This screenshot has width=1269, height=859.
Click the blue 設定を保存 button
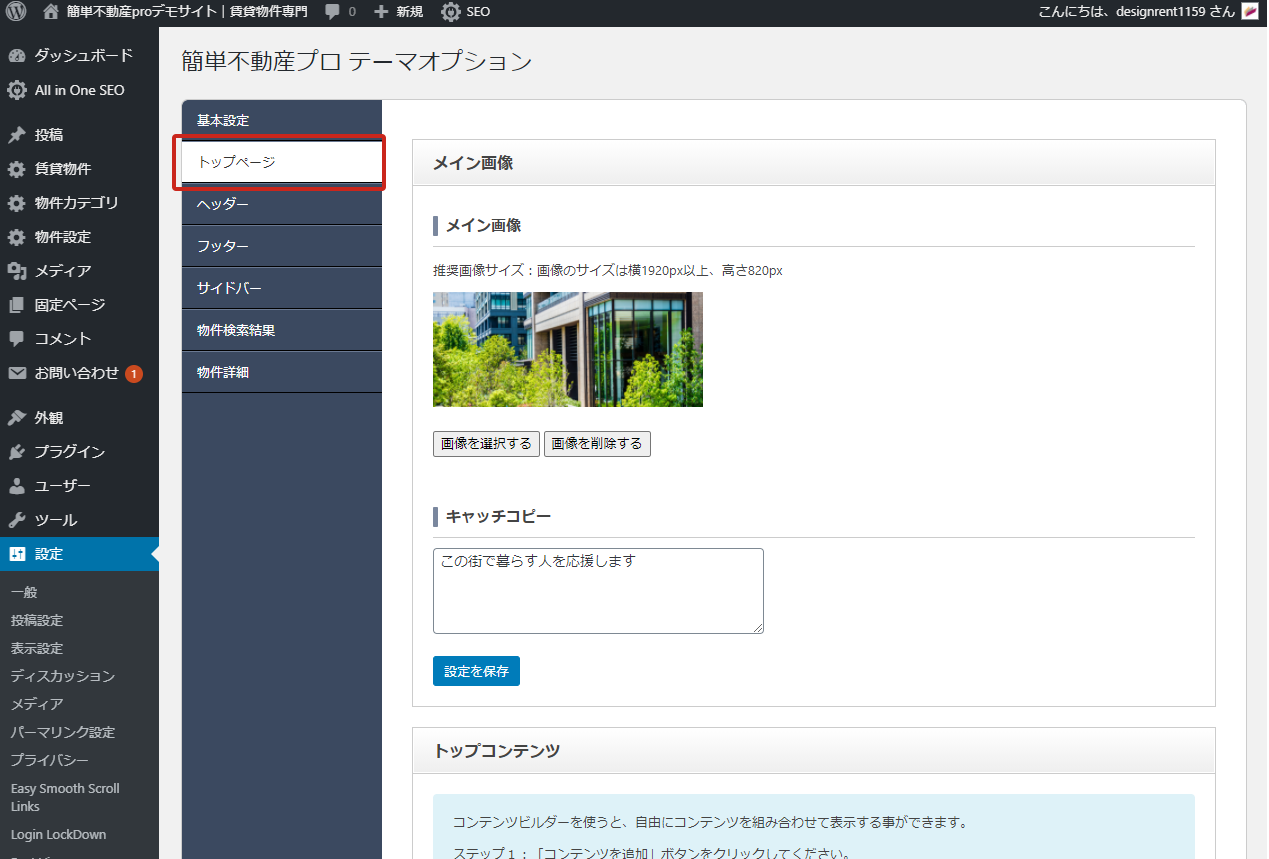476,671
